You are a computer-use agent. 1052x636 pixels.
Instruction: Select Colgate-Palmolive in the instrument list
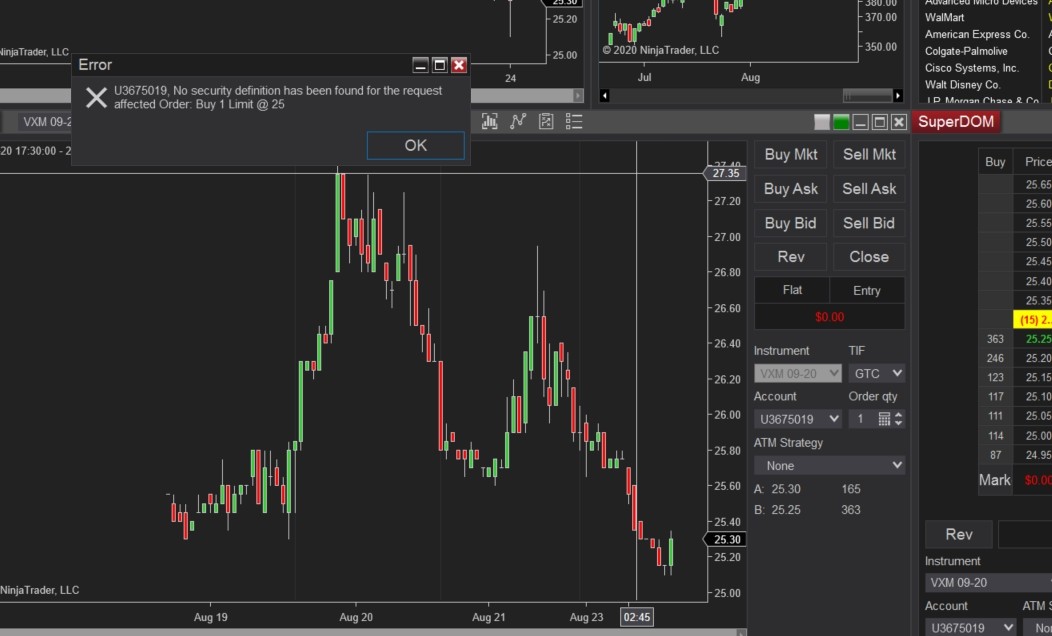click(x=966, y=51)
